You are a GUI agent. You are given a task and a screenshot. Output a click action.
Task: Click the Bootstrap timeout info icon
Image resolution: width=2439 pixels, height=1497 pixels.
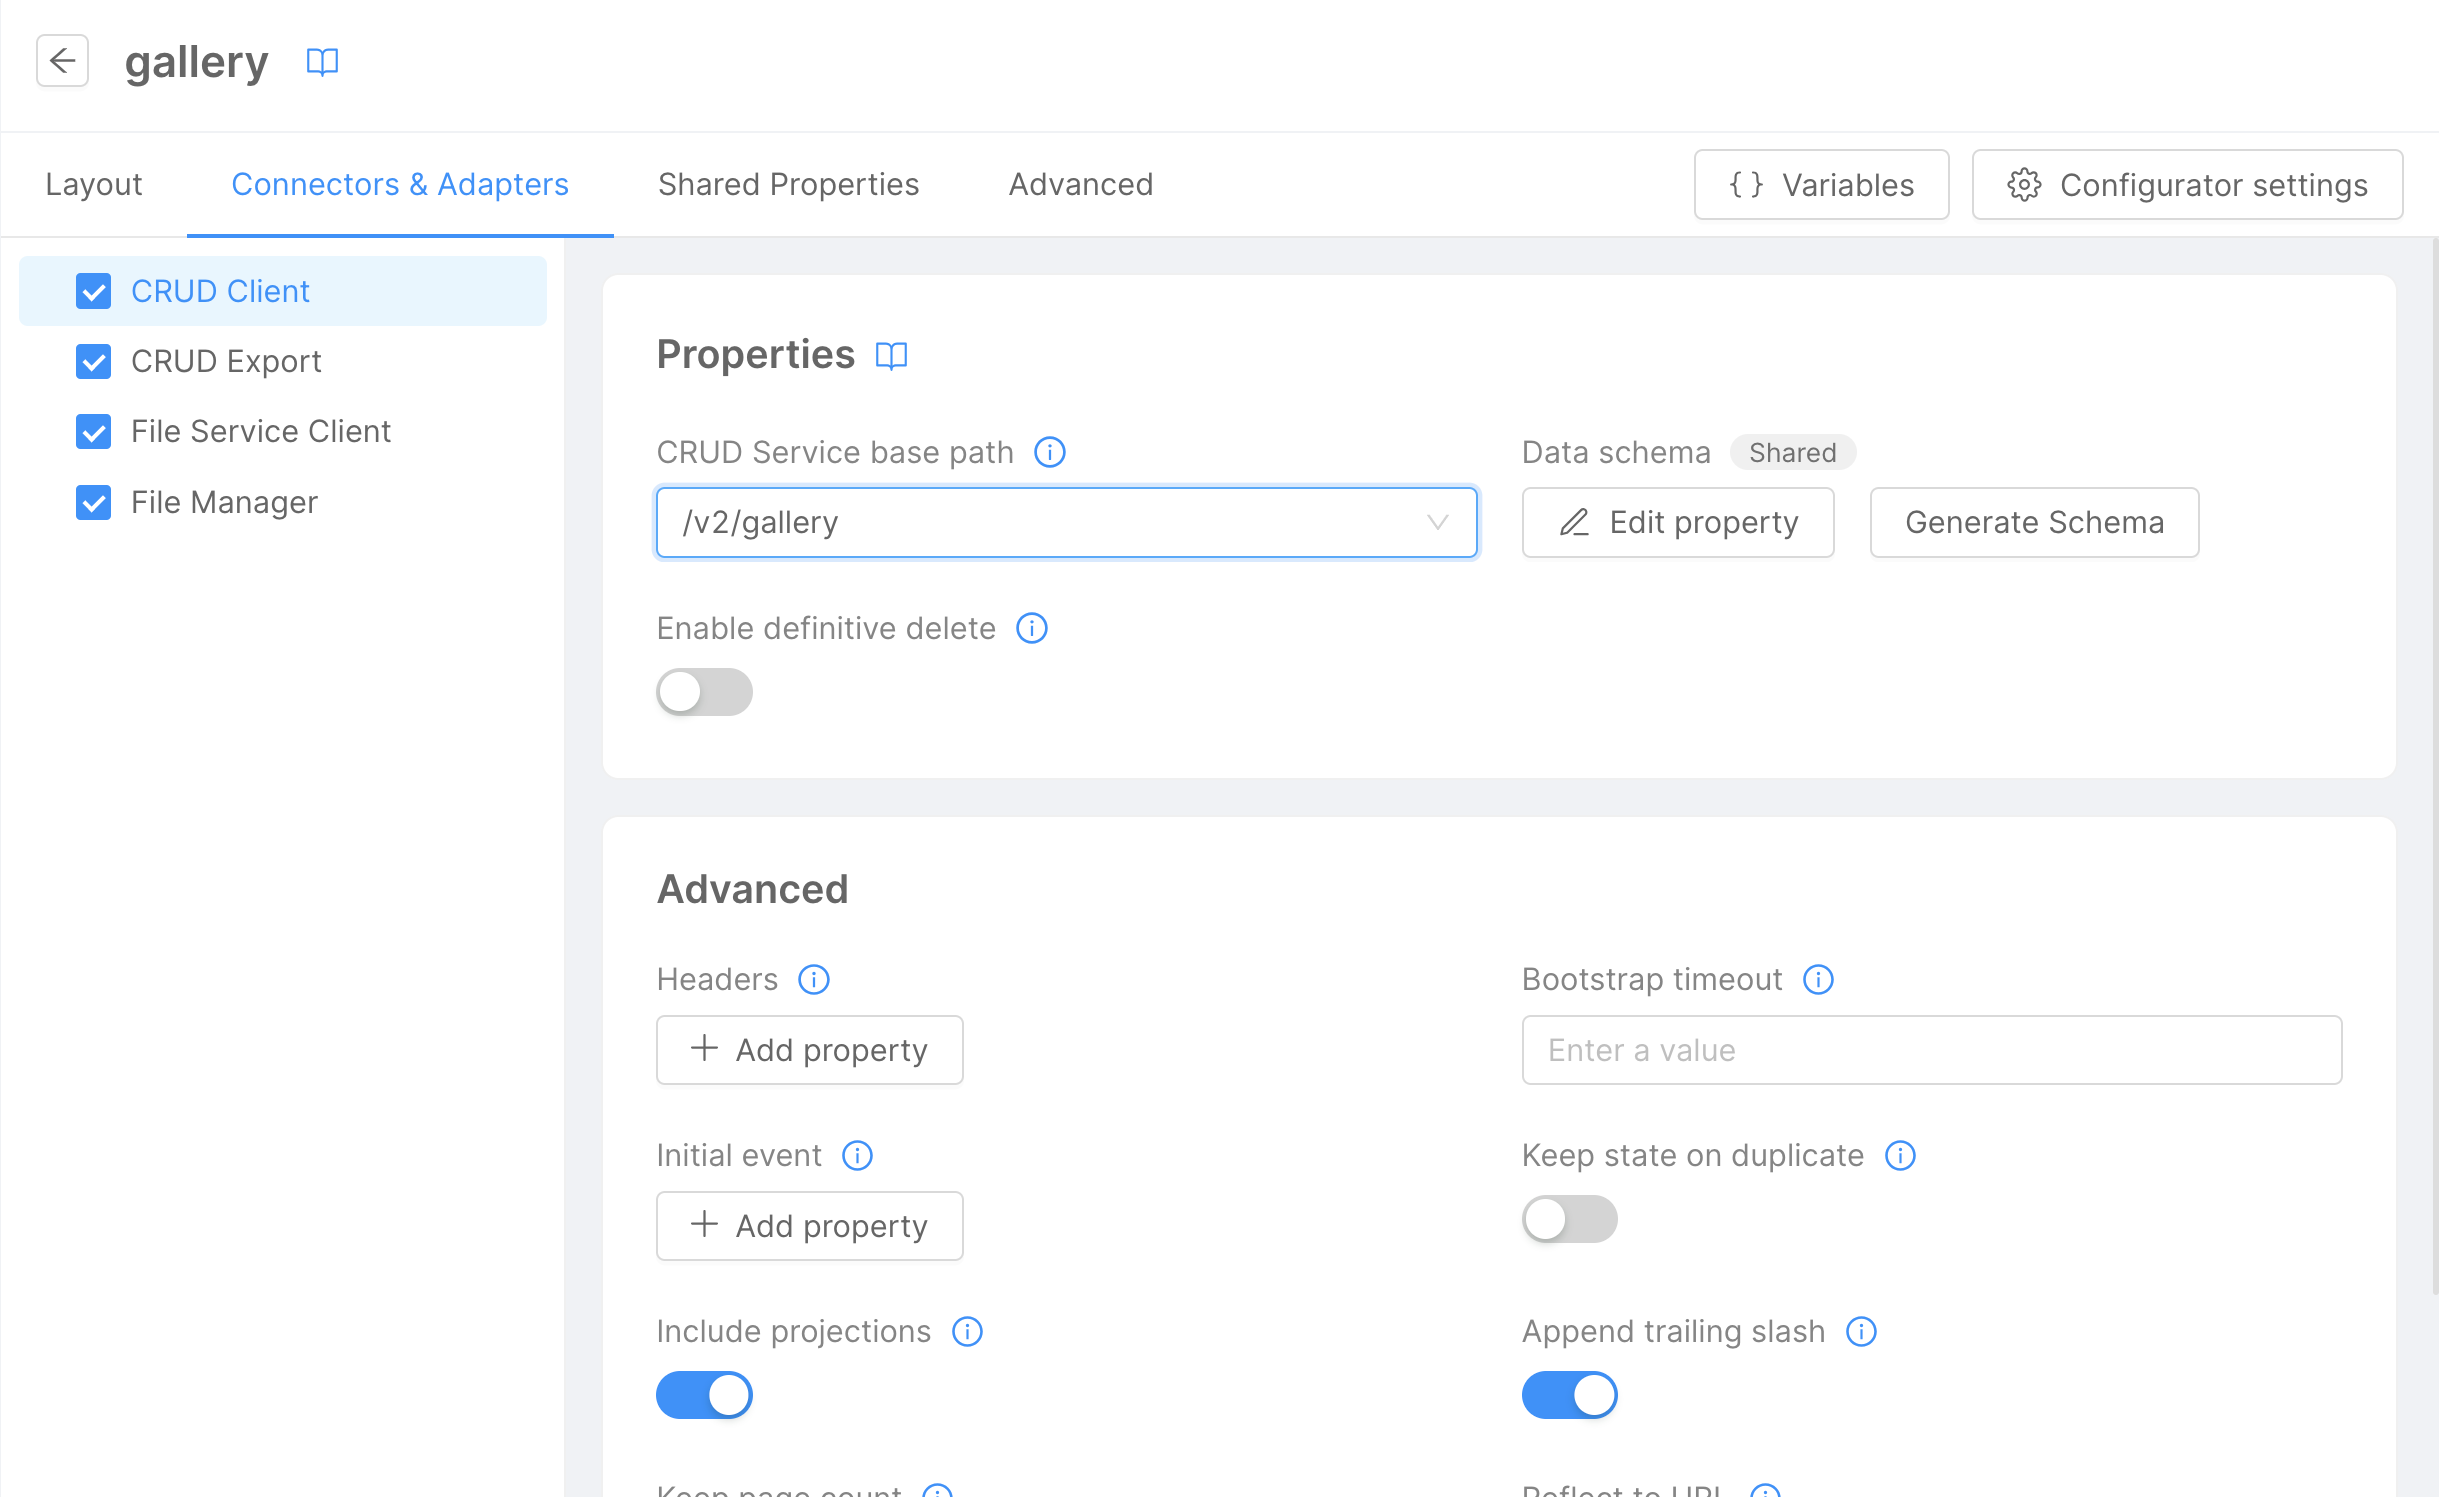[x=1819, y=979]
